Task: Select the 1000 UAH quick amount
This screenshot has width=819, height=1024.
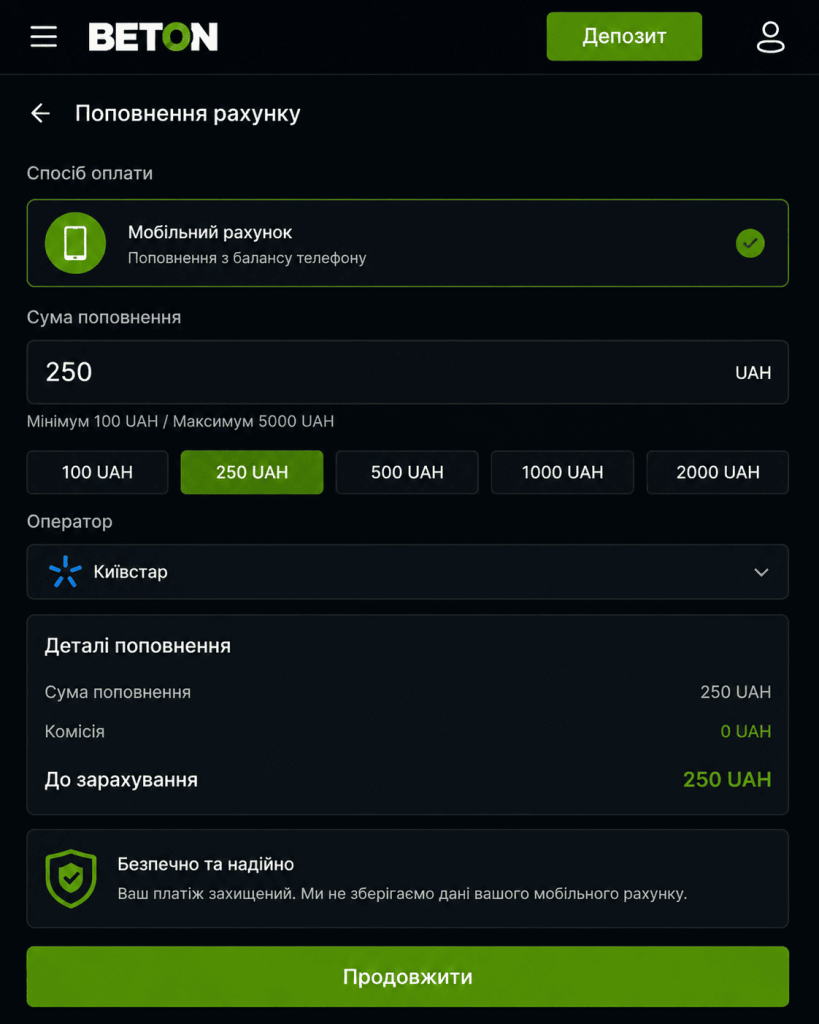Action: tap(562, 472)
